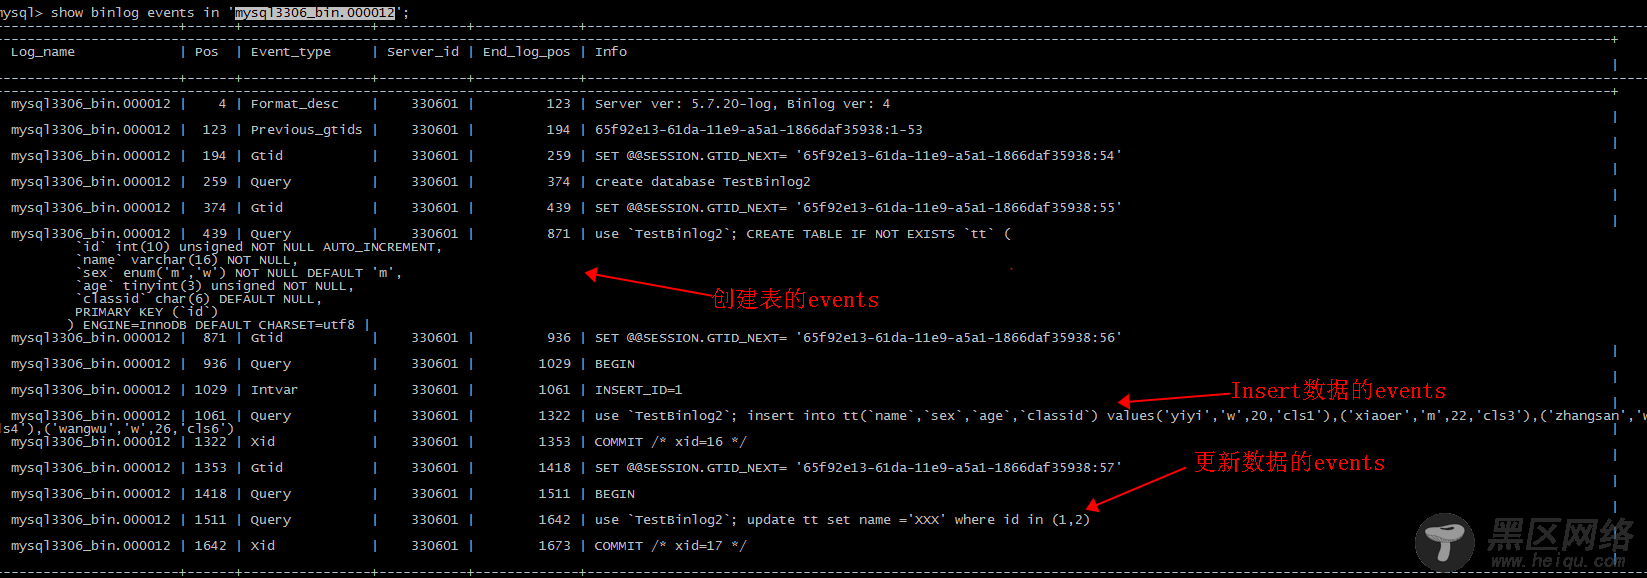Click Pos value '4' in Format_desc row
Screen dimensions: 1647x578
coord(222,104)
